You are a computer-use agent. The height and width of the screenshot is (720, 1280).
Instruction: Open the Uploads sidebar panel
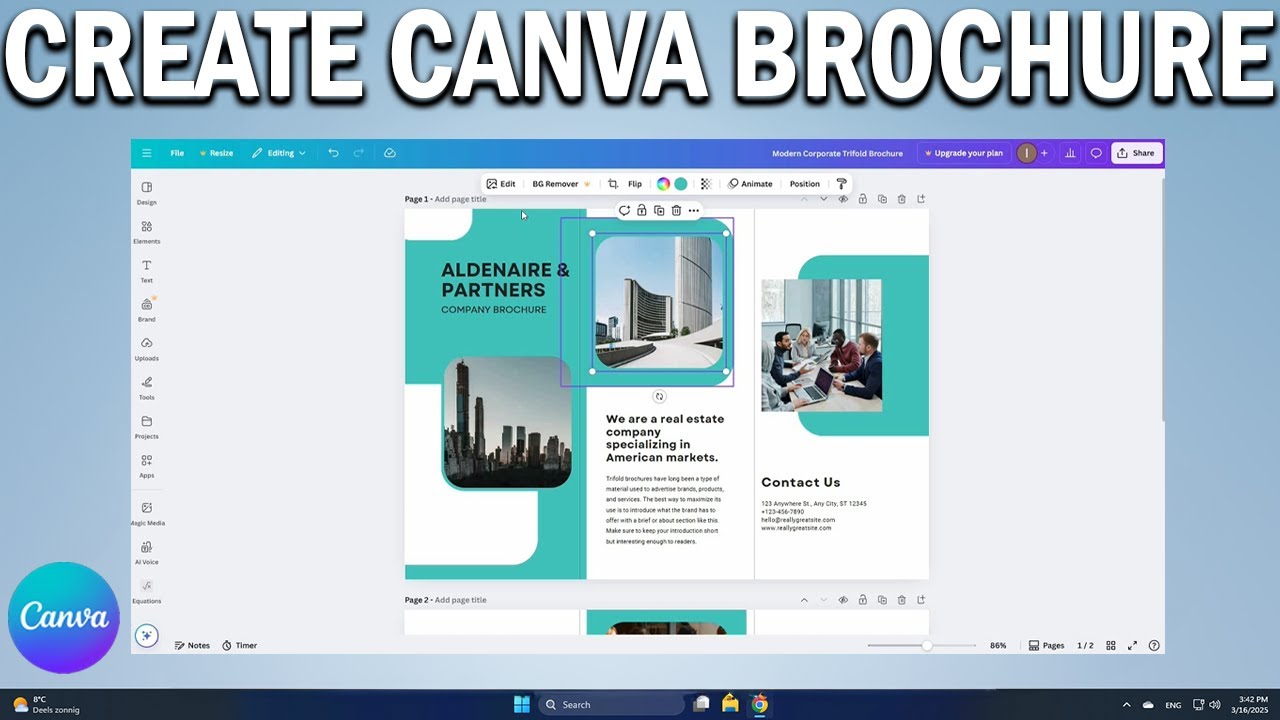coord(147,349)
